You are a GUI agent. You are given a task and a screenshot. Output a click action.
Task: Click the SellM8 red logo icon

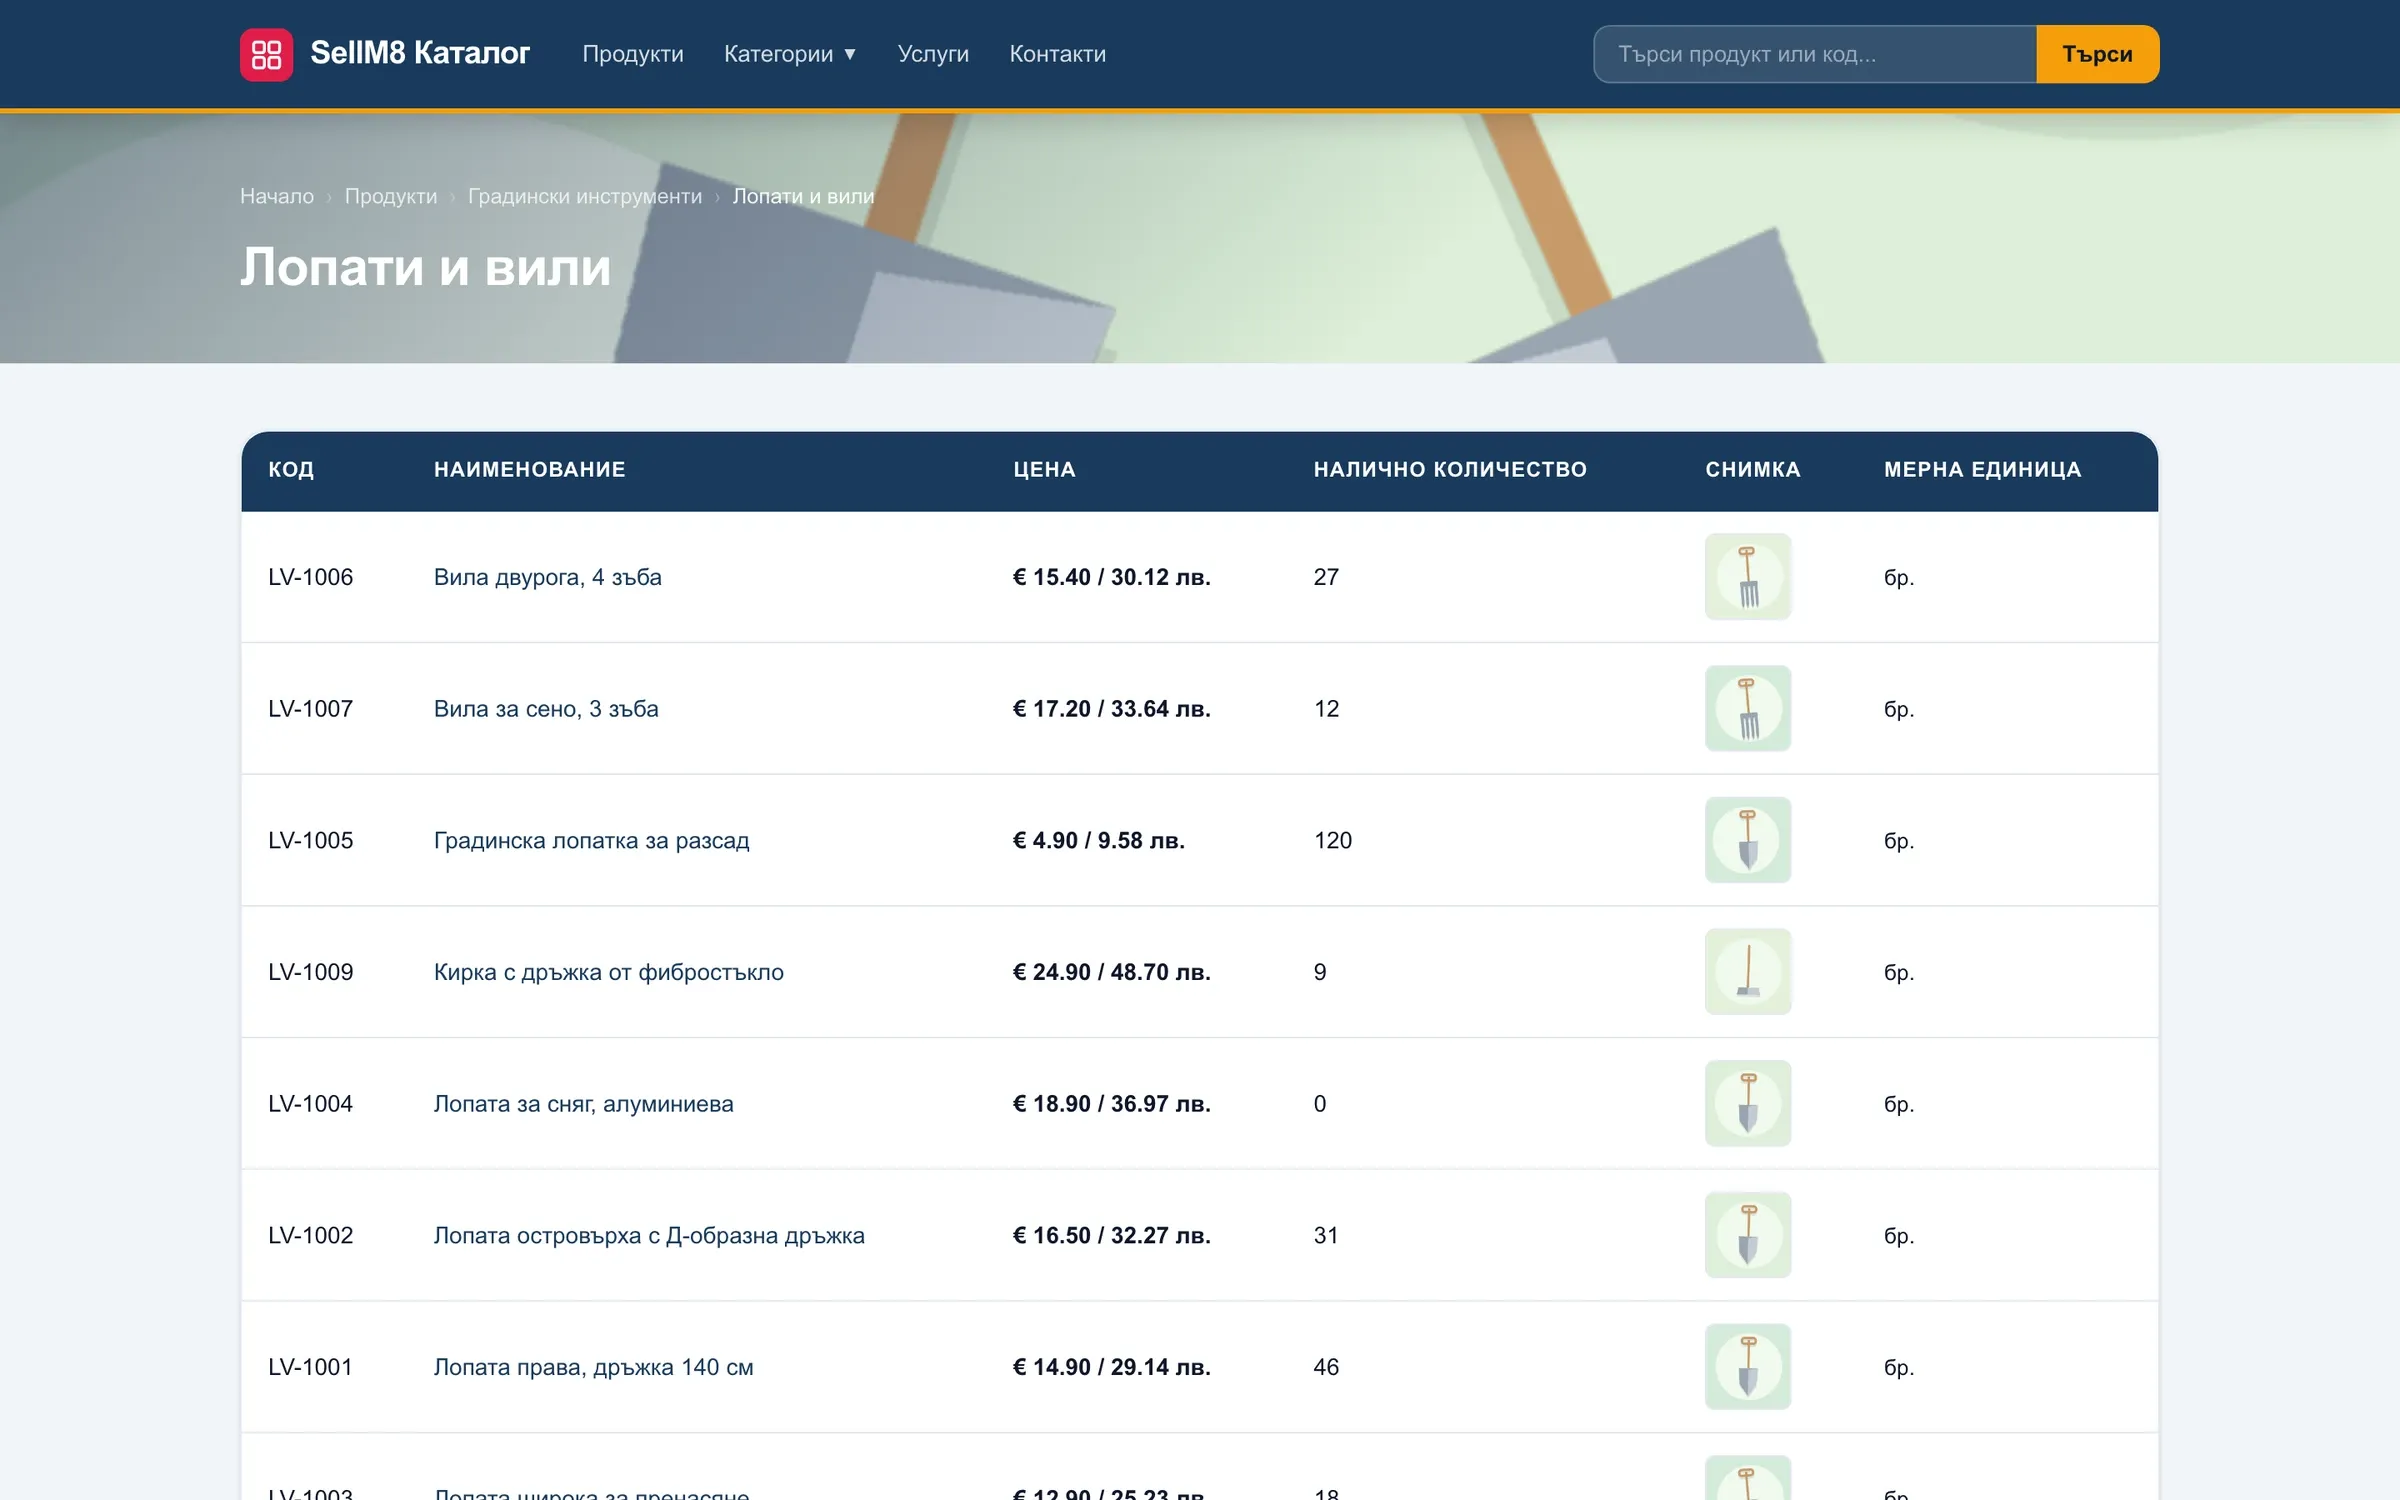(266, 54)
